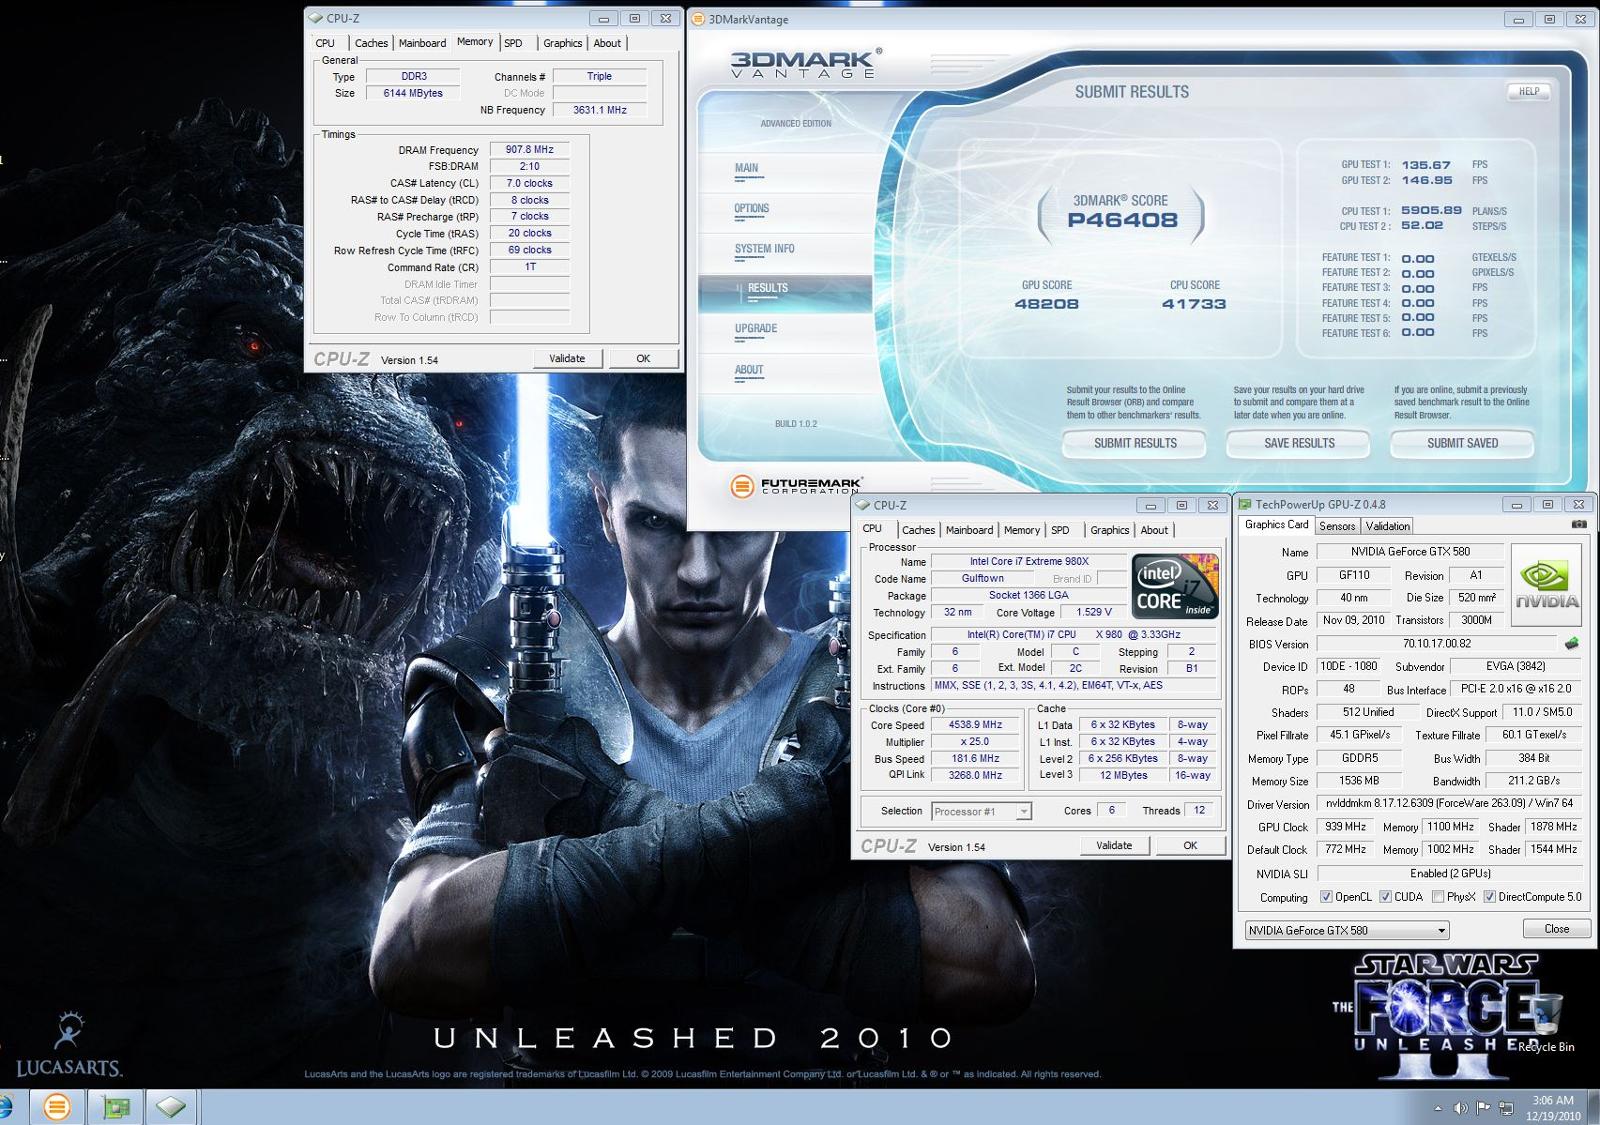Screen dimensions: 1600x1125
Task: Click the HELP button in 3DMark
Action: pos(1529,91)
